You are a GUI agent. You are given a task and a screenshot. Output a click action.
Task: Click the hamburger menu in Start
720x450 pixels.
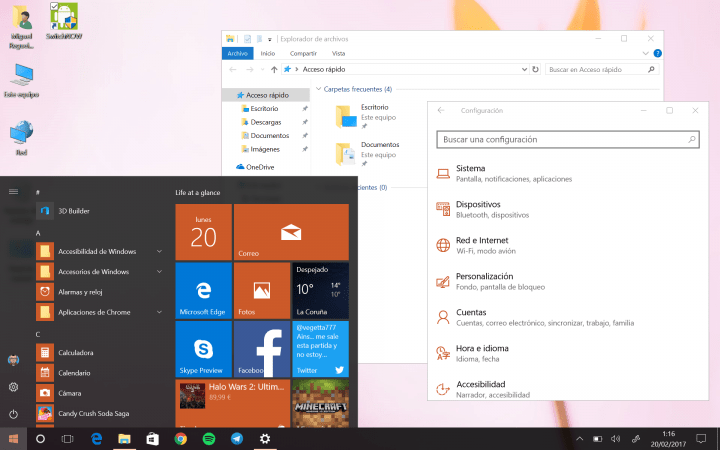(13, 191)
